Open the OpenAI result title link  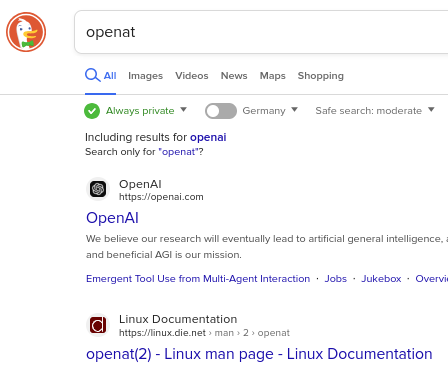click(112, 218)
